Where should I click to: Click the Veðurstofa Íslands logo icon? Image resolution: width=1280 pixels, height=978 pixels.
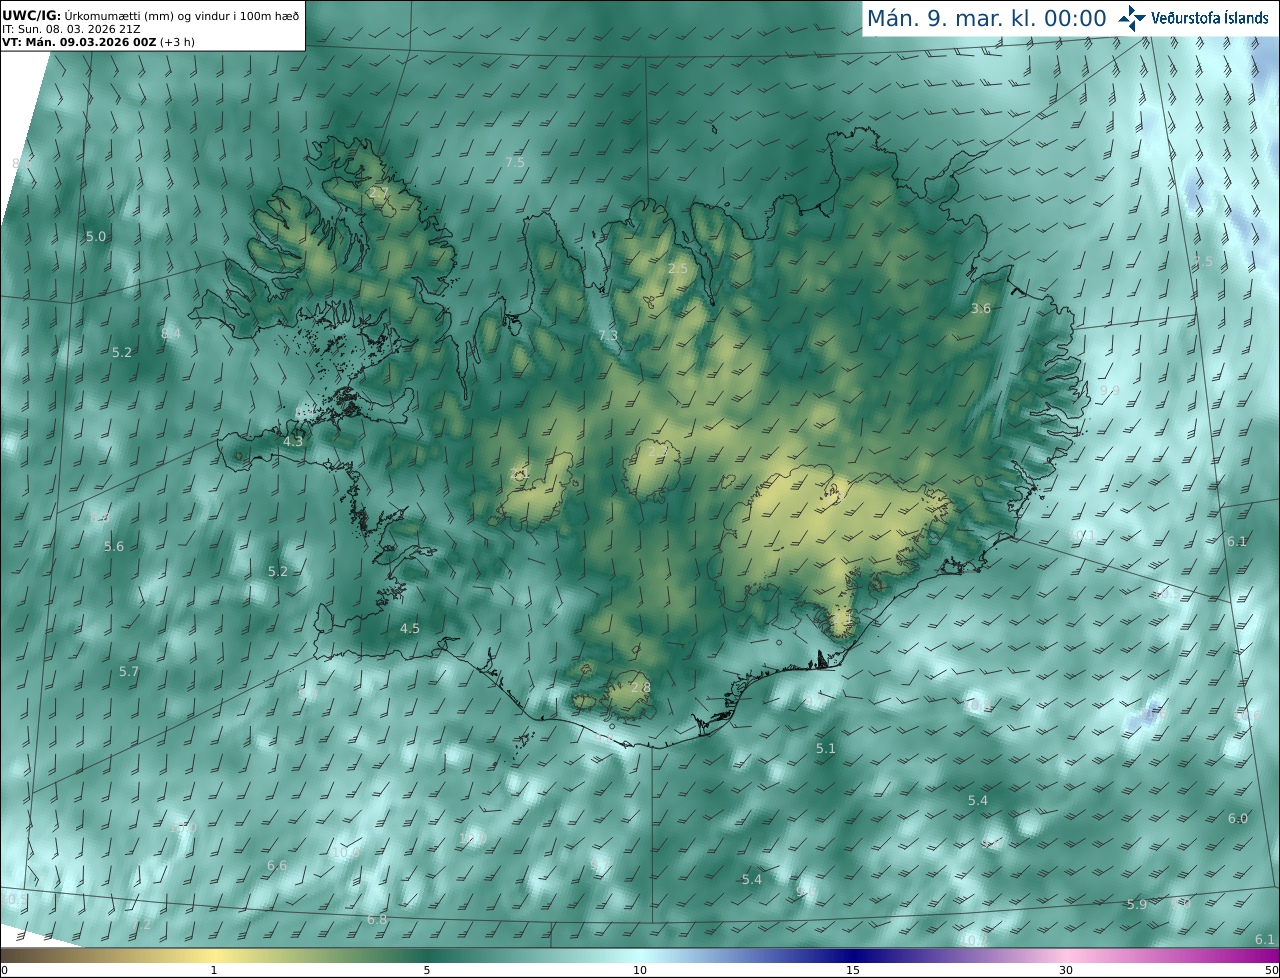pos(1132,18)
